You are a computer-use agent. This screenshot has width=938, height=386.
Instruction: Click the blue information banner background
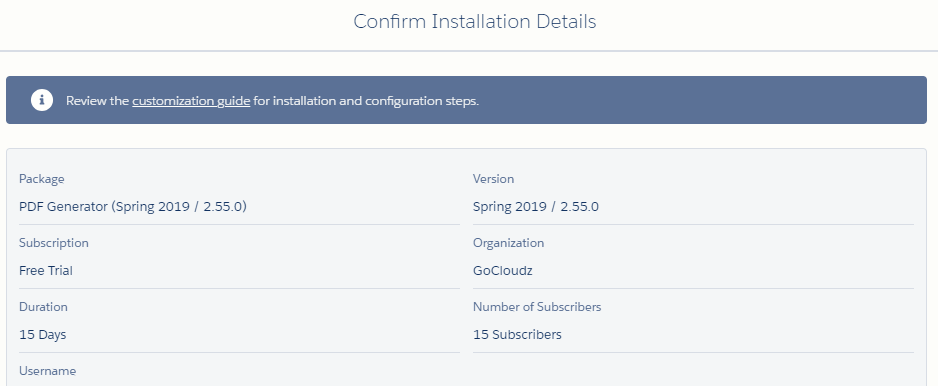point(688,100)
